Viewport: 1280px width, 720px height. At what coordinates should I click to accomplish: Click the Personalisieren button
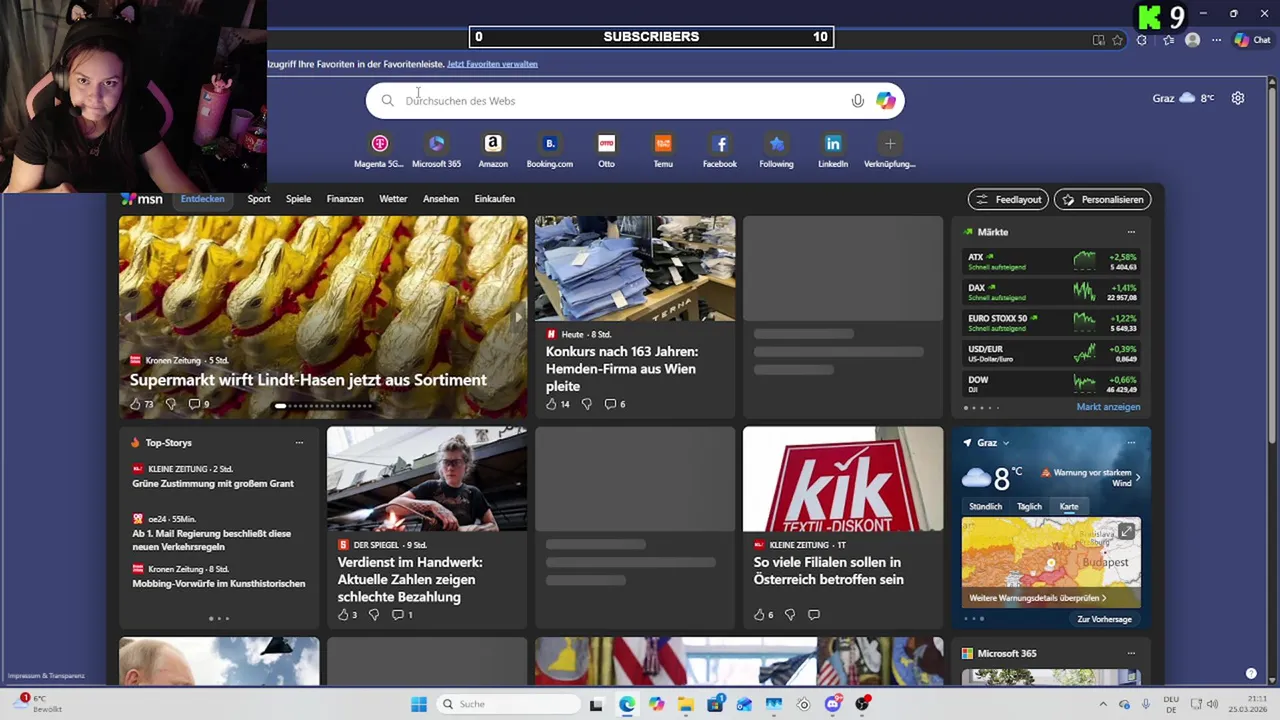click(1103, 199)
